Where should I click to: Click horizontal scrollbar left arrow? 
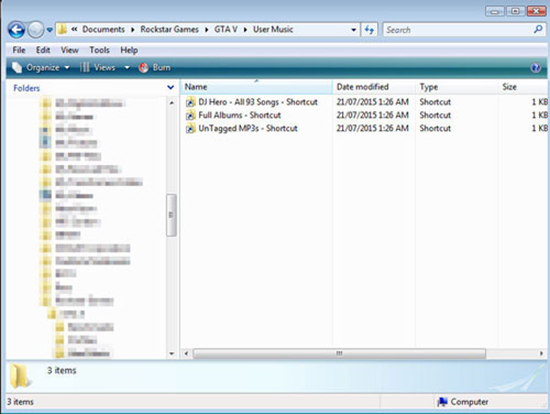pyautogui.click(x=186, y=353)
